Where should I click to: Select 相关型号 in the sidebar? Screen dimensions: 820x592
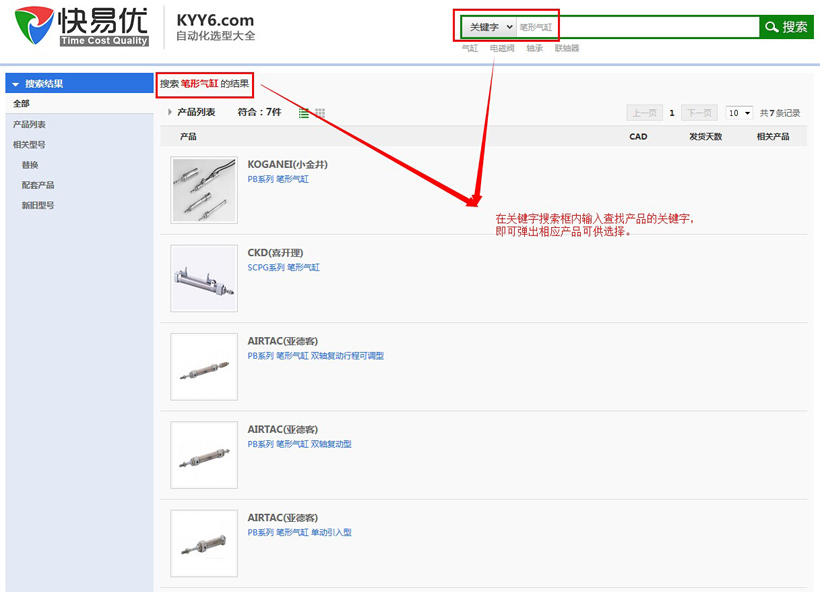pyautogui.click(x=29, y=144)
